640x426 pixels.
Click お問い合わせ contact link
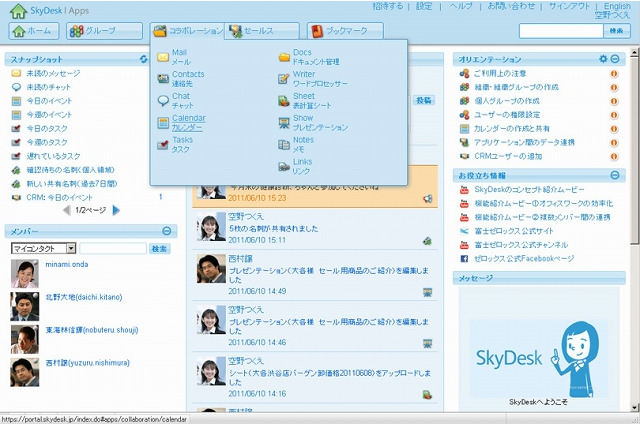click(511, 6)
